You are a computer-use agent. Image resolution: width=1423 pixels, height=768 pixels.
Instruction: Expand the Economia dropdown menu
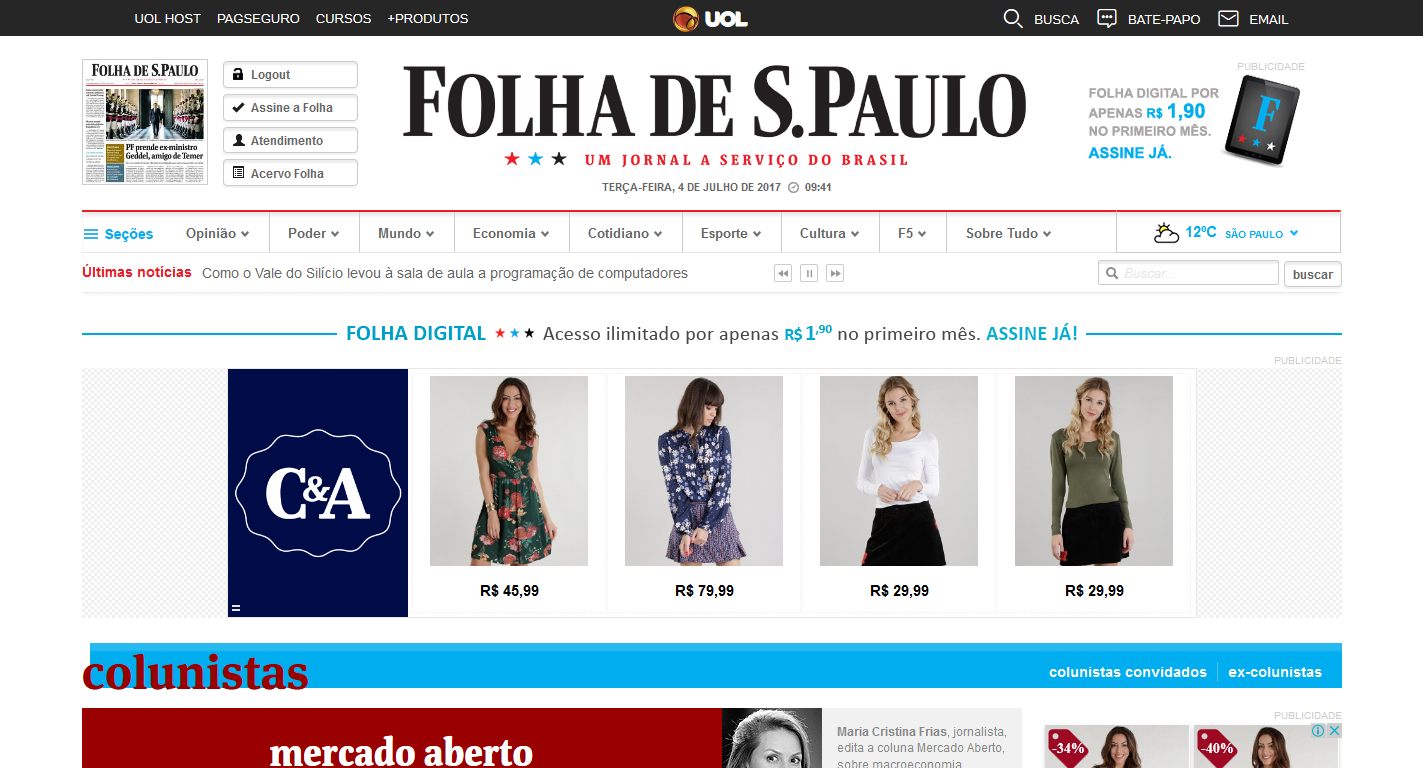coord(511,233)
